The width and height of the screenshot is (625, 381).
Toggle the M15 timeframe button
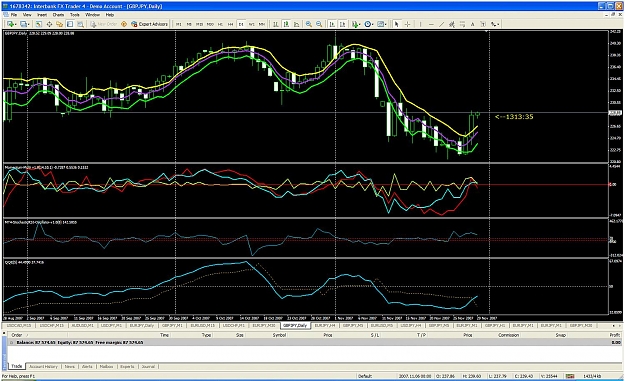pyautogui.click(x=199, y=24)
